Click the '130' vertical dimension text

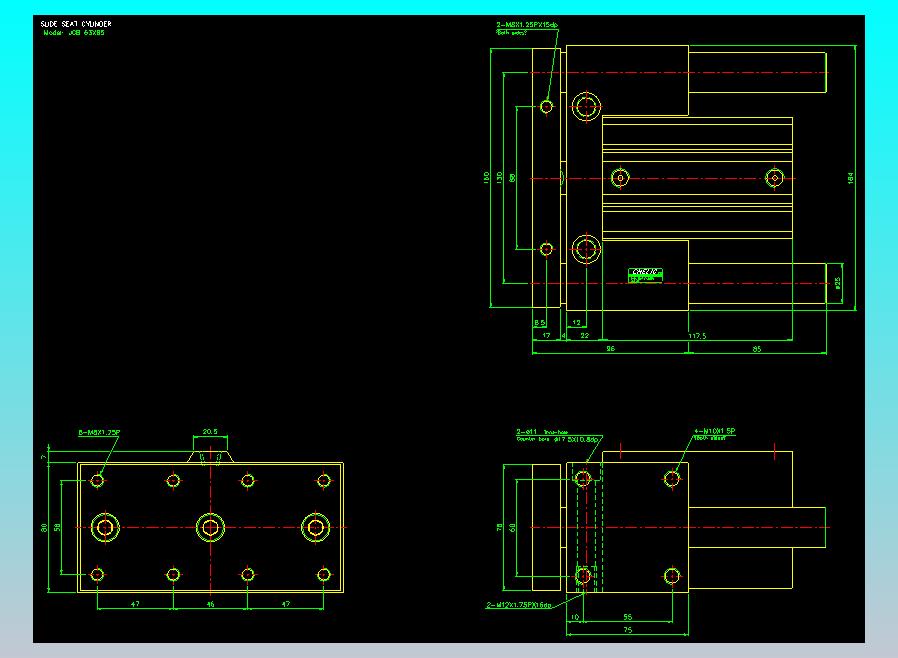tap(499, 178)
